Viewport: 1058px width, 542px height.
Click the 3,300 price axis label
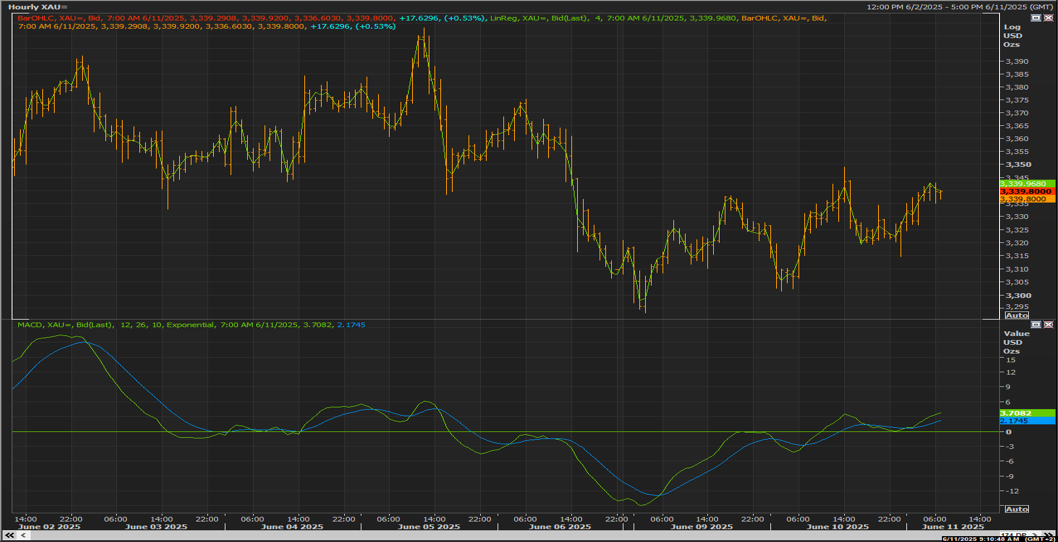point(1016,296)
